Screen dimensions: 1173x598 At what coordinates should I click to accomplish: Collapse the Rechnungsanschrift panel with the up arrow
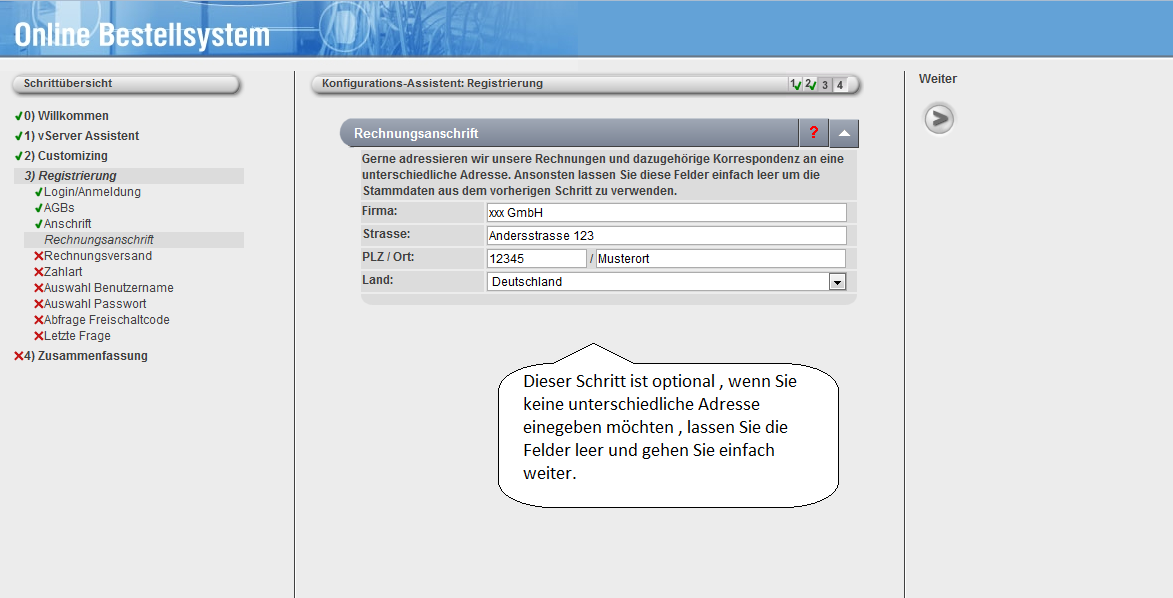(844, 133)
